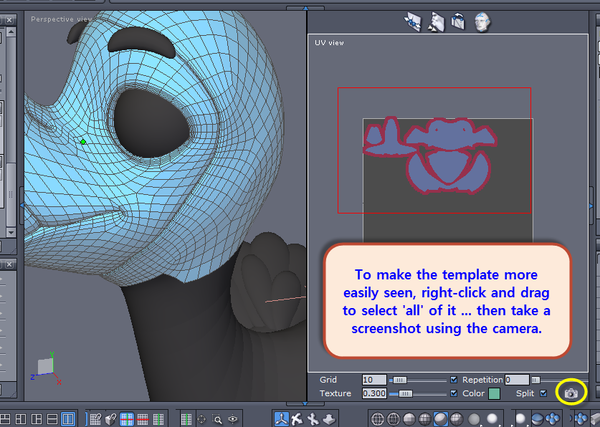Image resolution: width=600 pixels, height=427 pixels.
Task: Toggle the Texture checkbox beside Color
Action: point(454,393)
